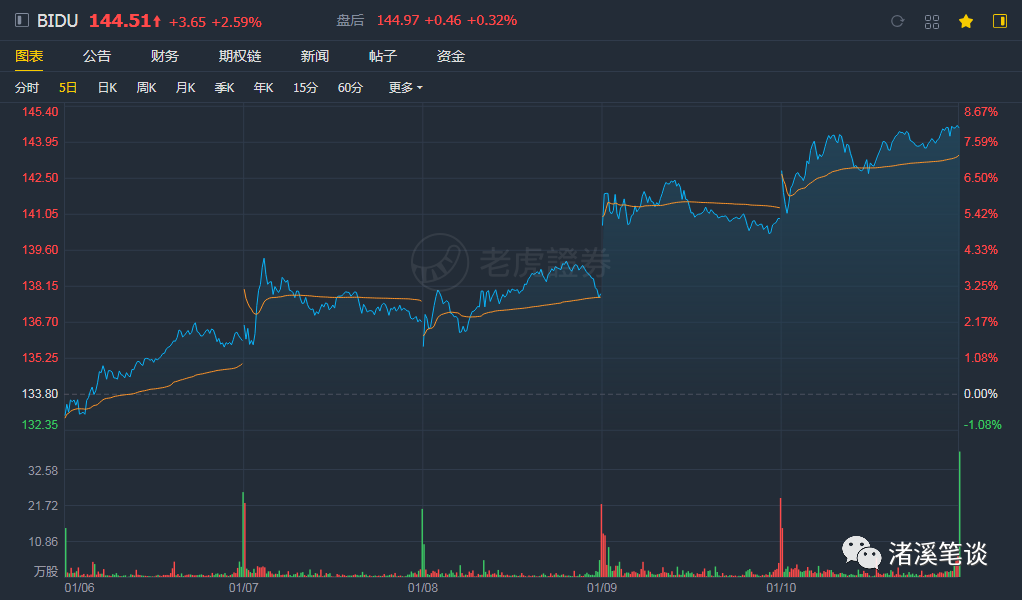Select the 日K chart period
The width and height of the screenshot is (1022, 600).
[107, 87]
